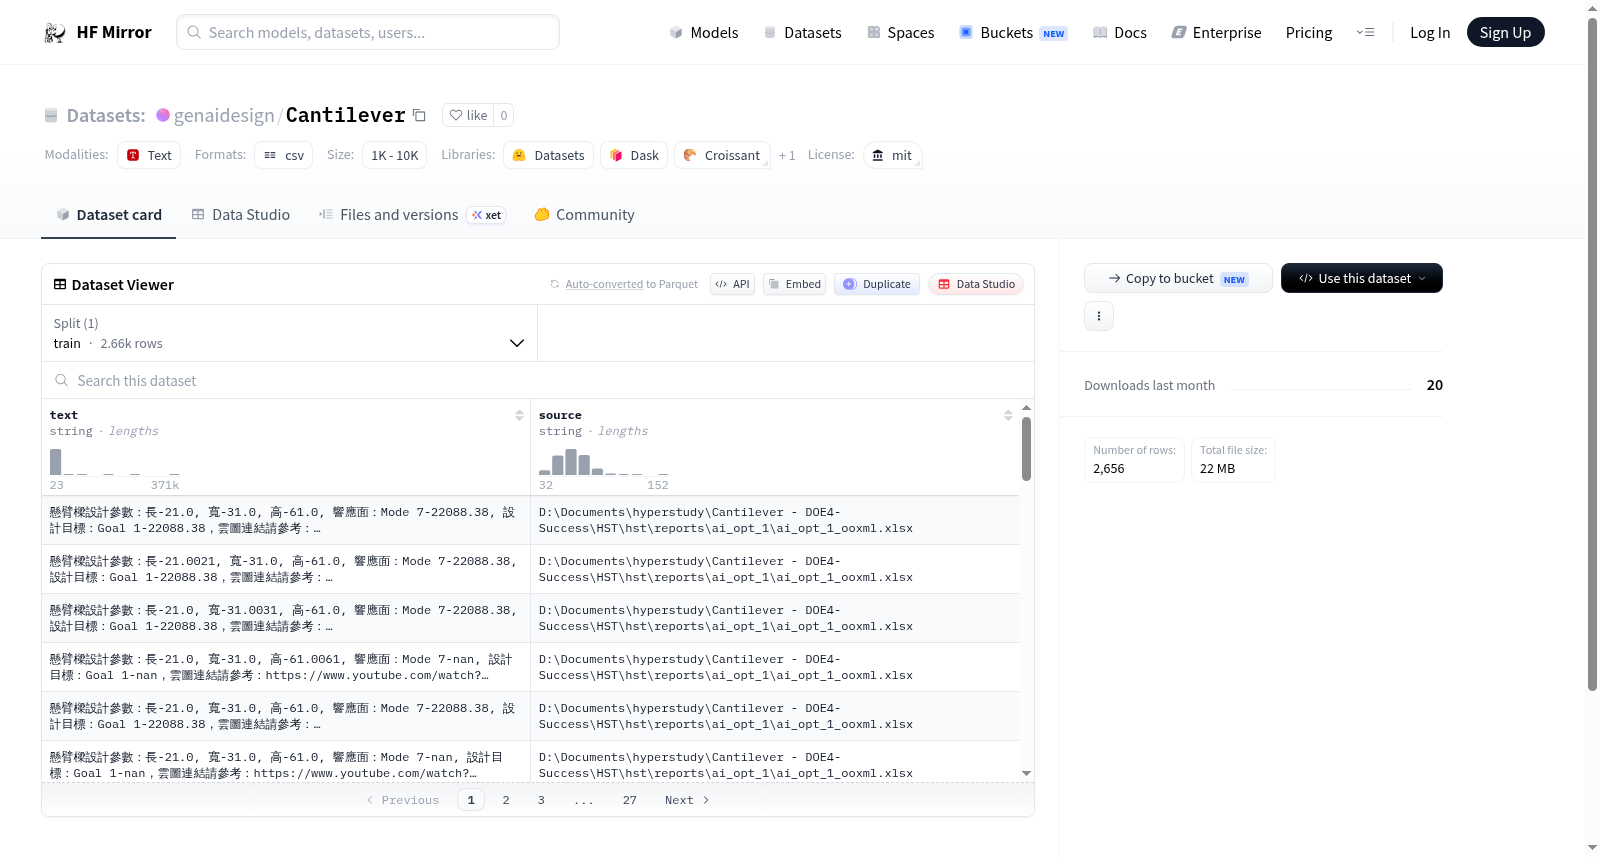
Task: Open the Files and versions tab
Action: (412, 215)
